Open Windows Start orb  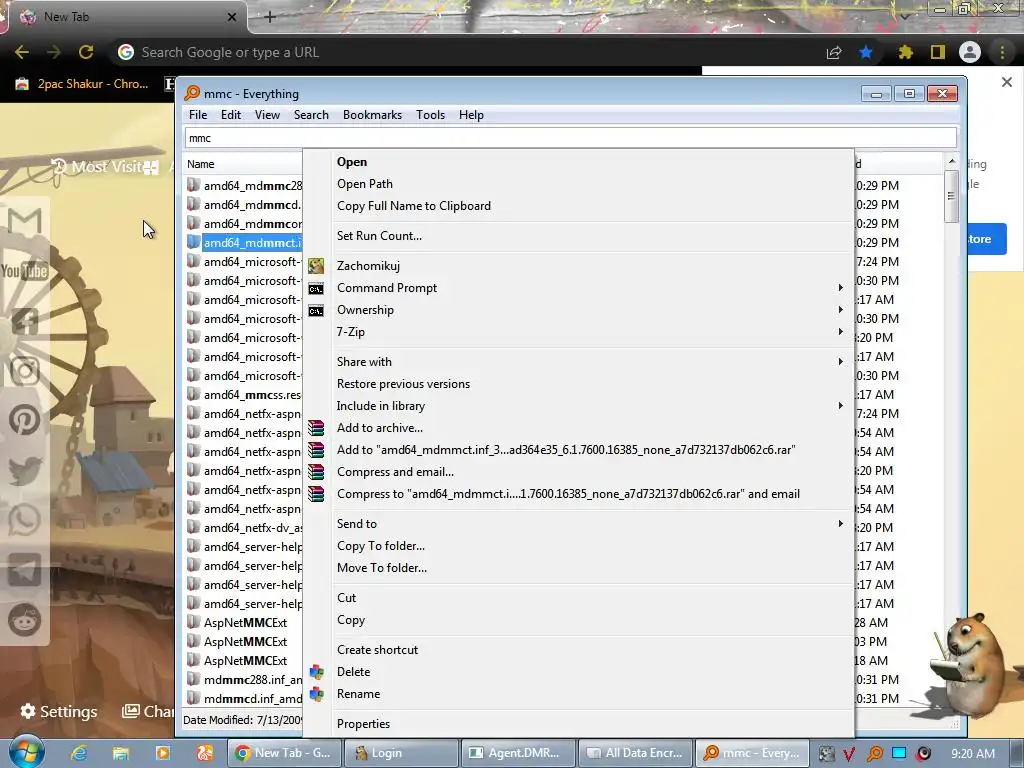tap(26, 752)
